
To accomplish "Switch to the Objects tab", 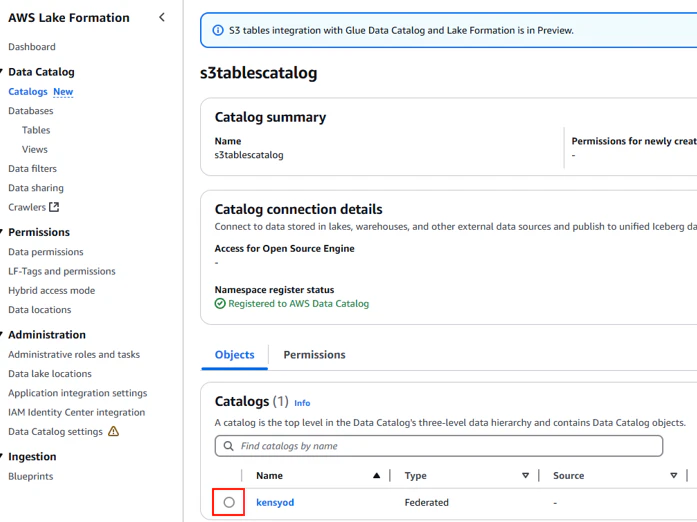I will click(235, 355).
